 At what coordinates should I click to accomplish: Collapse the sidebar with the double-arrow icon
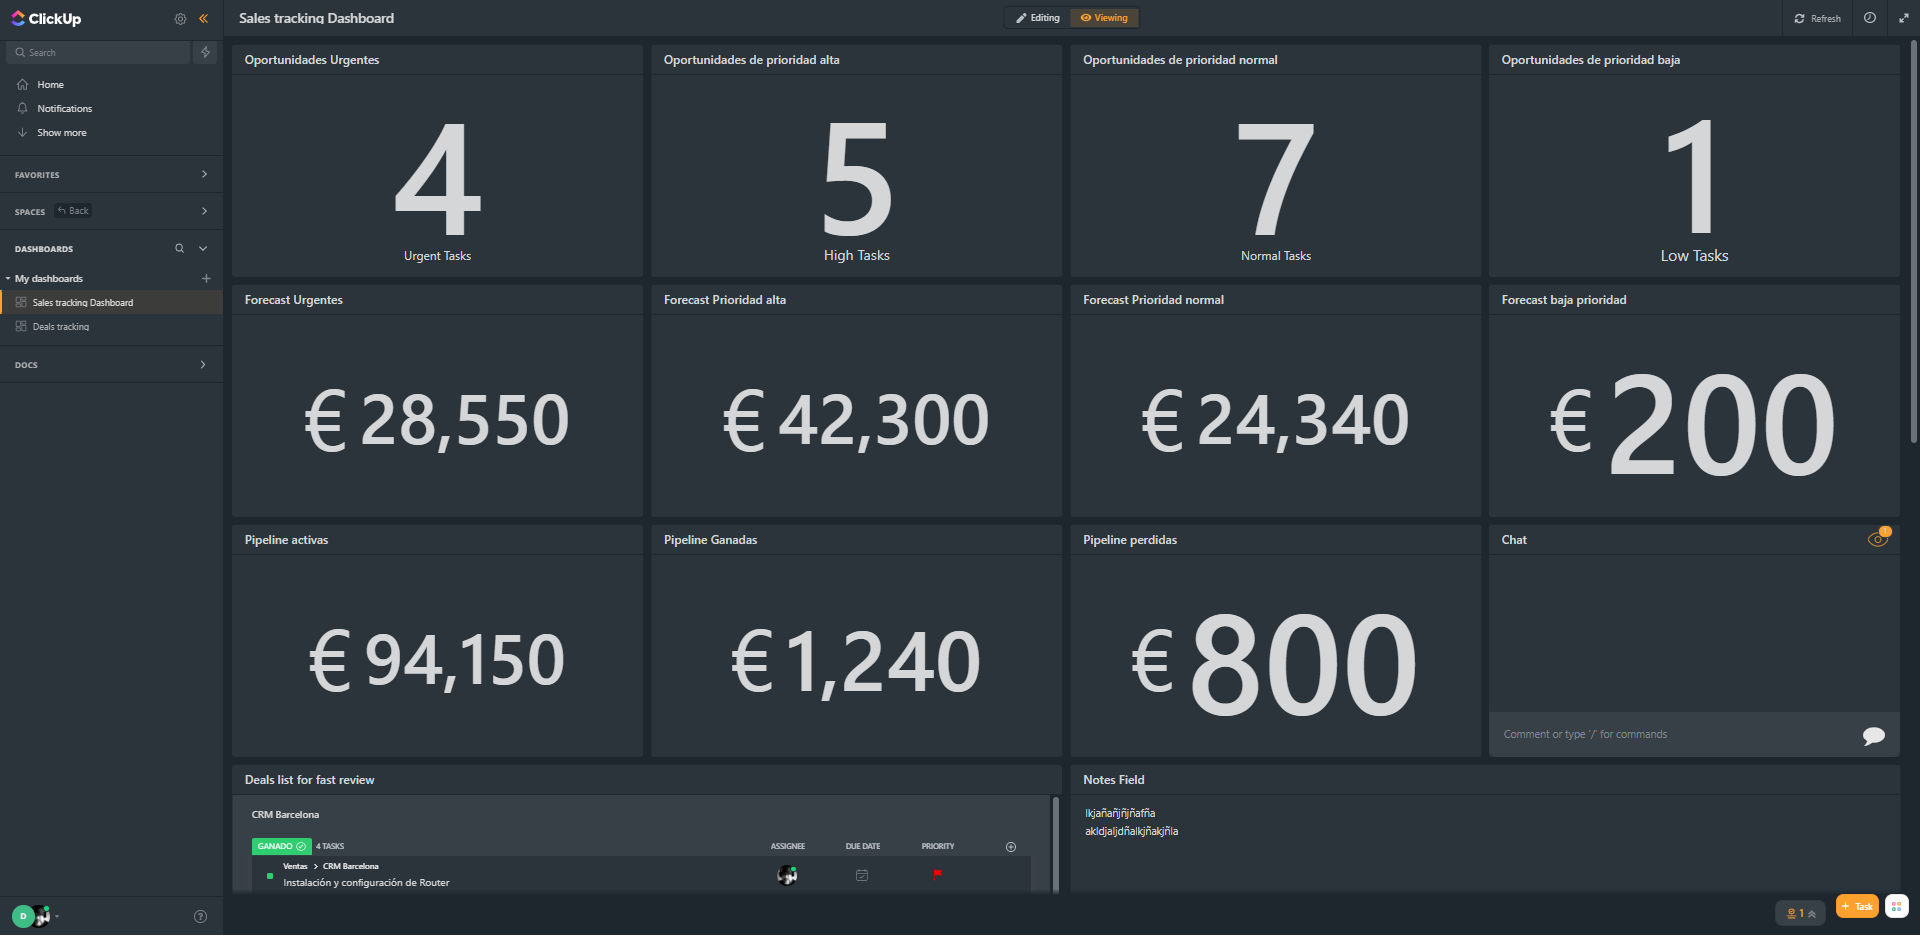coord(204,19)
